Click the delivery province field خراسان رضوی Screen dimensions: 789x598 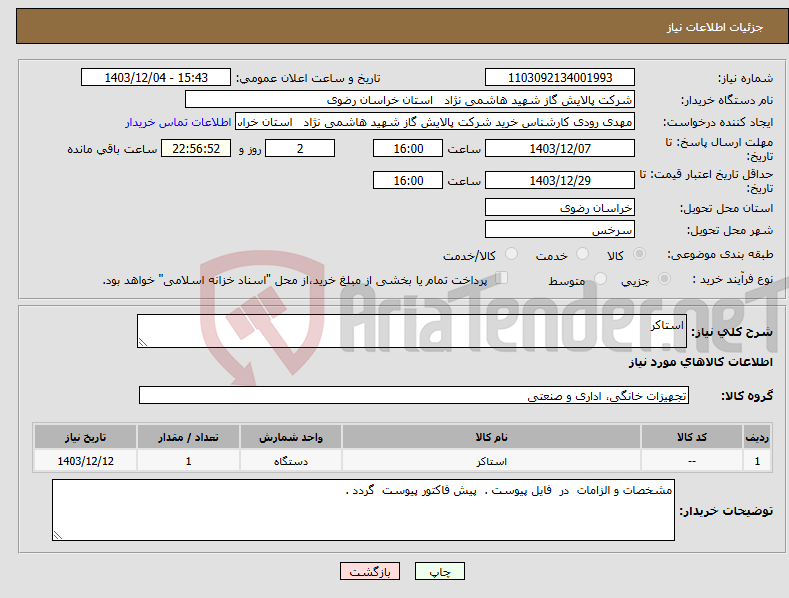point(560,207)
